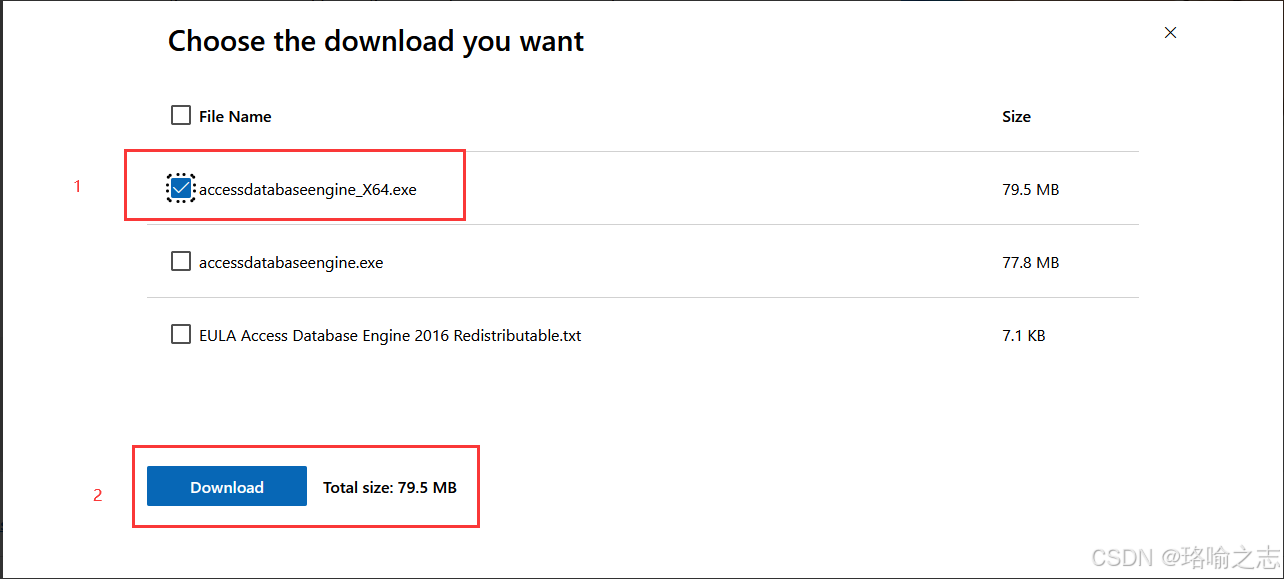Viewport: 1284px width, 579px height.
Task: Check the accessdatabaseengine.exe checkbox
Action: coord(181,261)
